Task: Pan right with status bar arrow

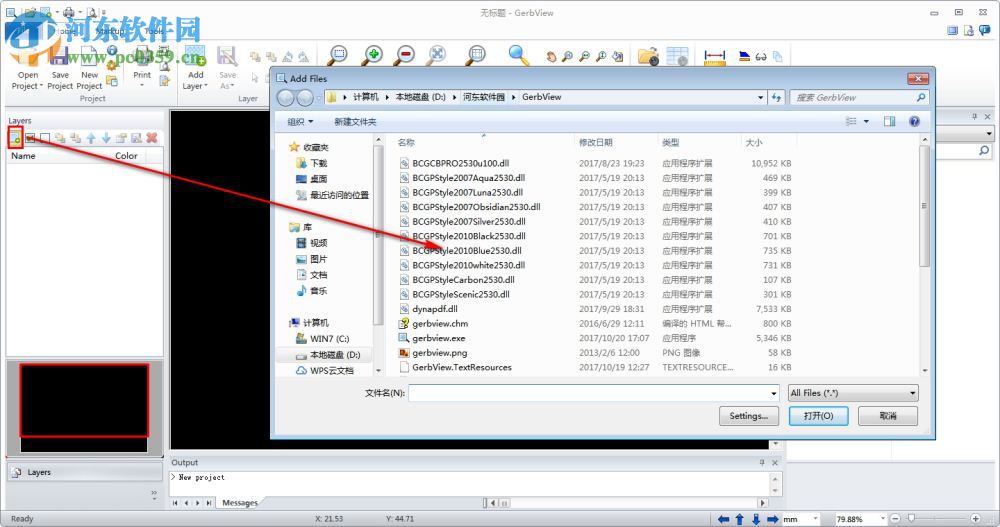Action: [772, 519]
